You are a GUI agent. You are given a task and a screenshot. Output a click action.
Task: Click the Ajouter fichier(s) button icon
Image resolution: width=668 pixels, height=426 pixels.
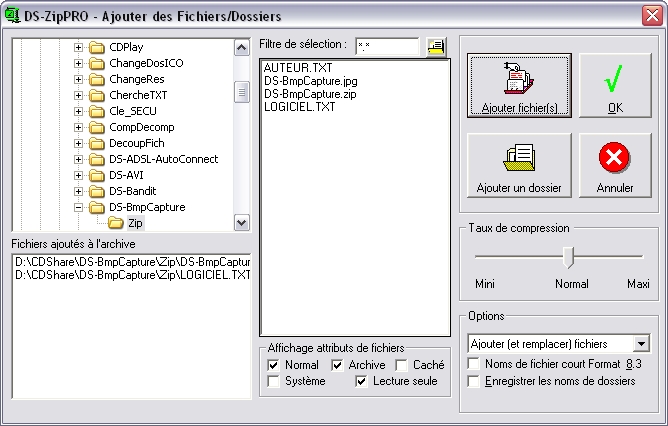pyautogui.click(x=519, y=79)
